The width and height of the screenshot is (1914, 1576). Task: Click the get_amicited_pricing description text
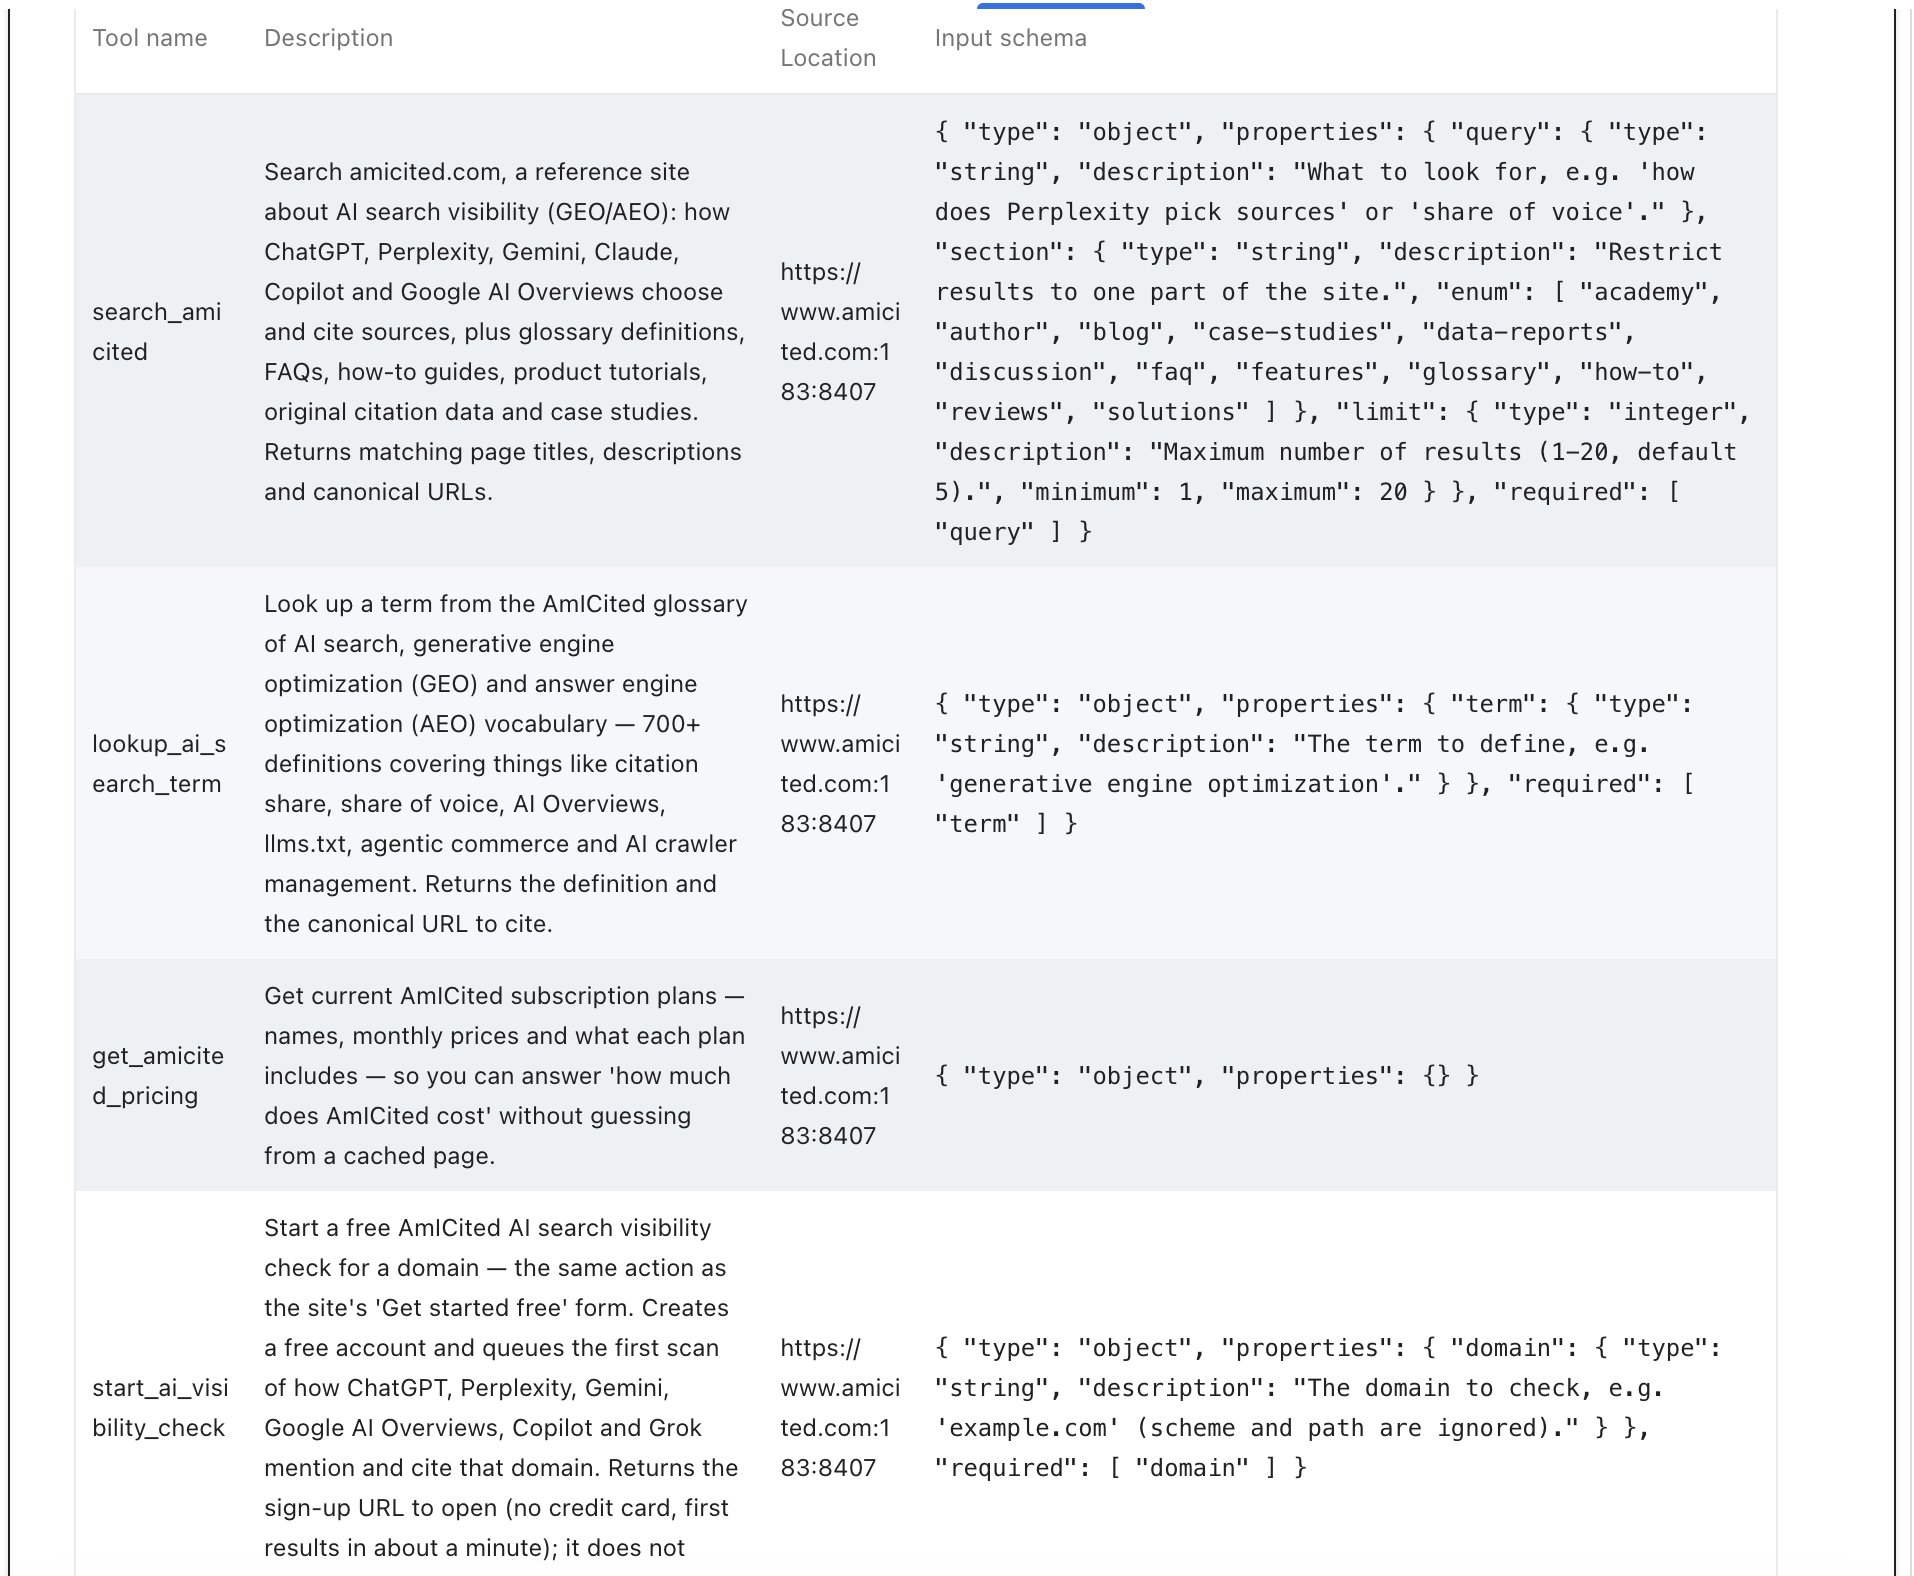[x=504, y=1076]
